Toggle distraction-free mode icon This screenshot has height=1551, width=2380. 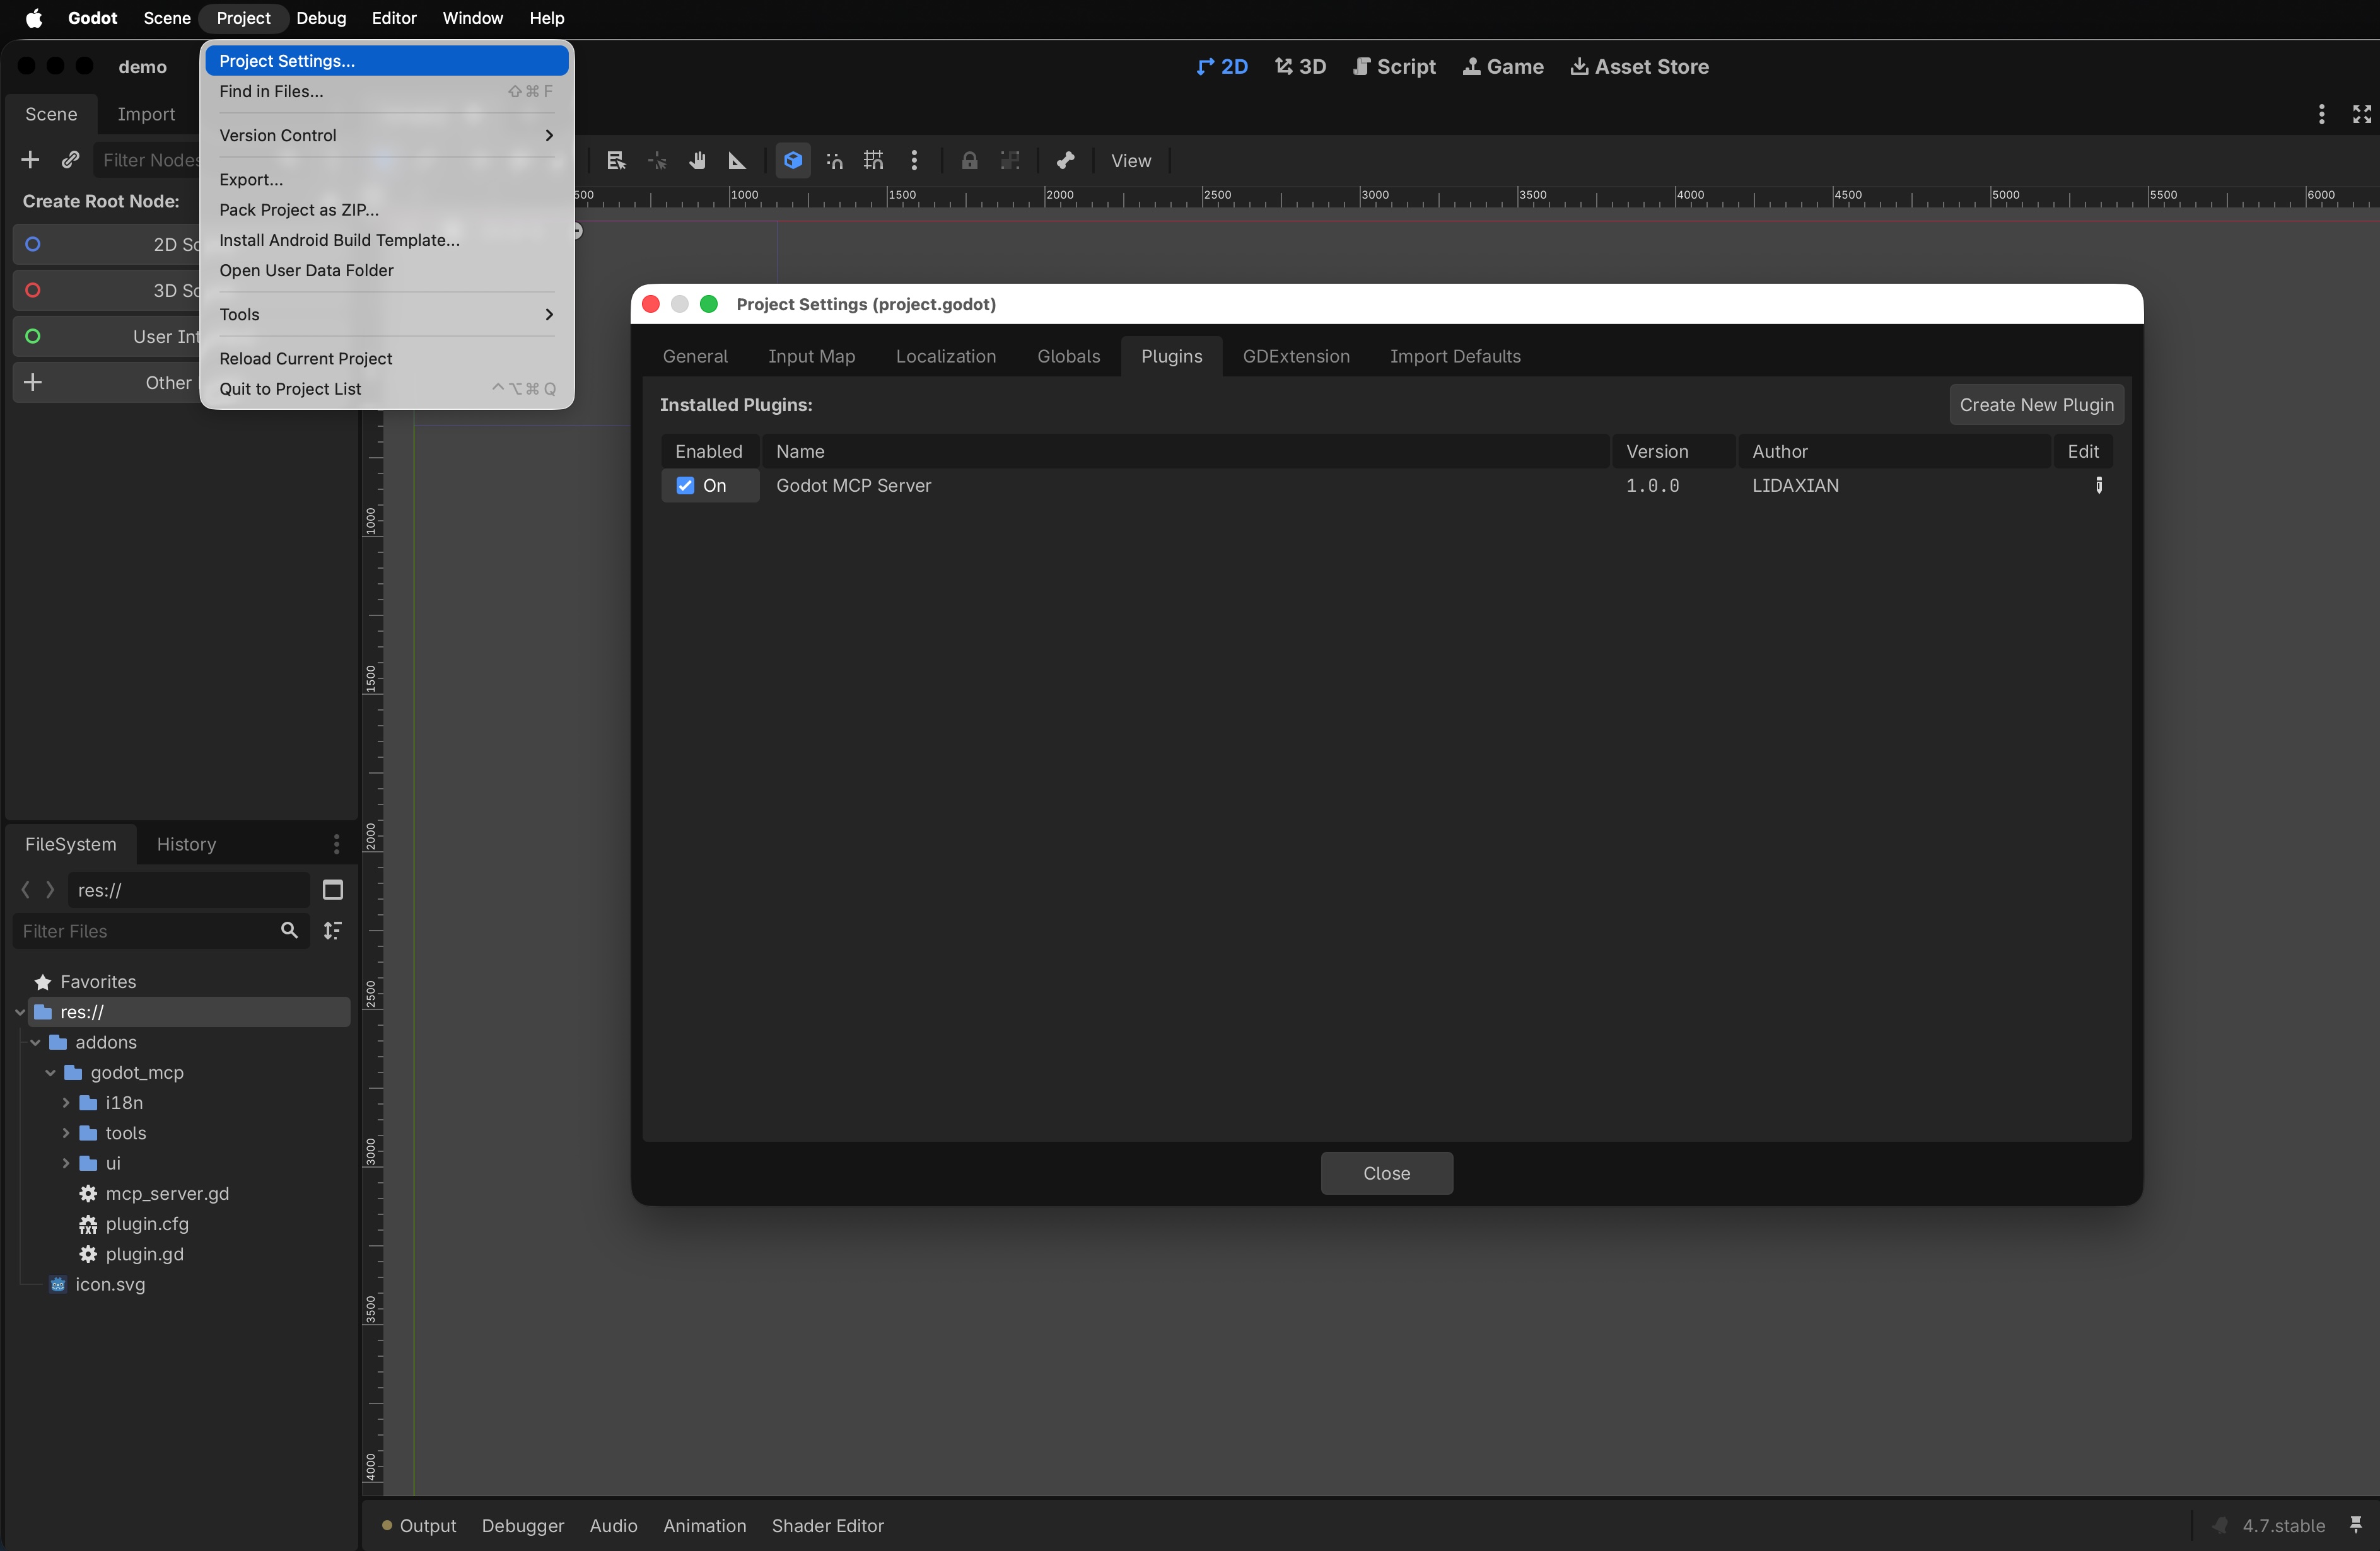click(2362, 114)
